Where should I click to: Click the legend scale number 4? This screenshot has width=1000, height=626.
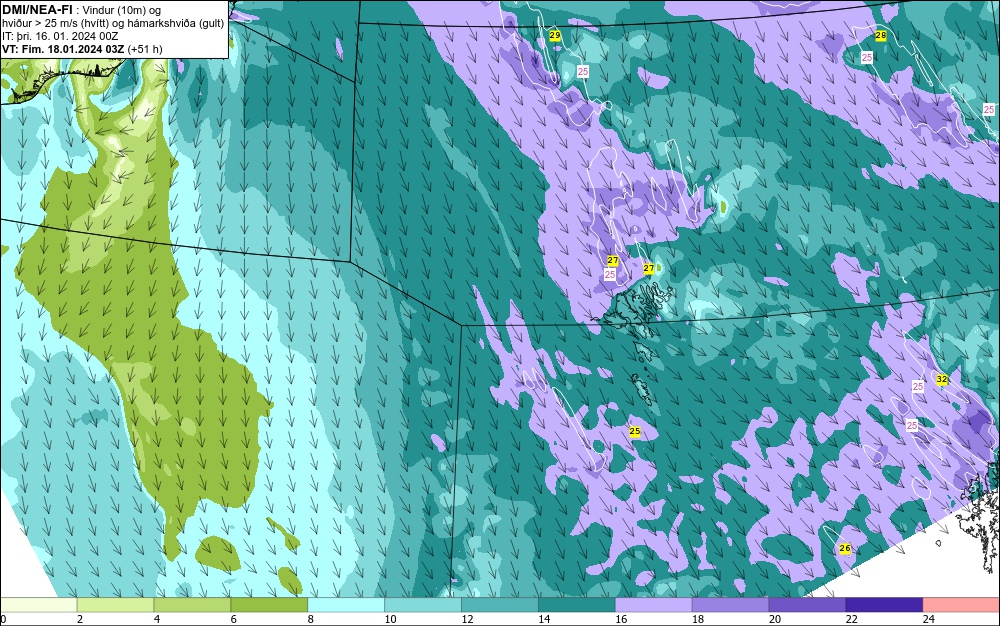[x=157, y=619]
